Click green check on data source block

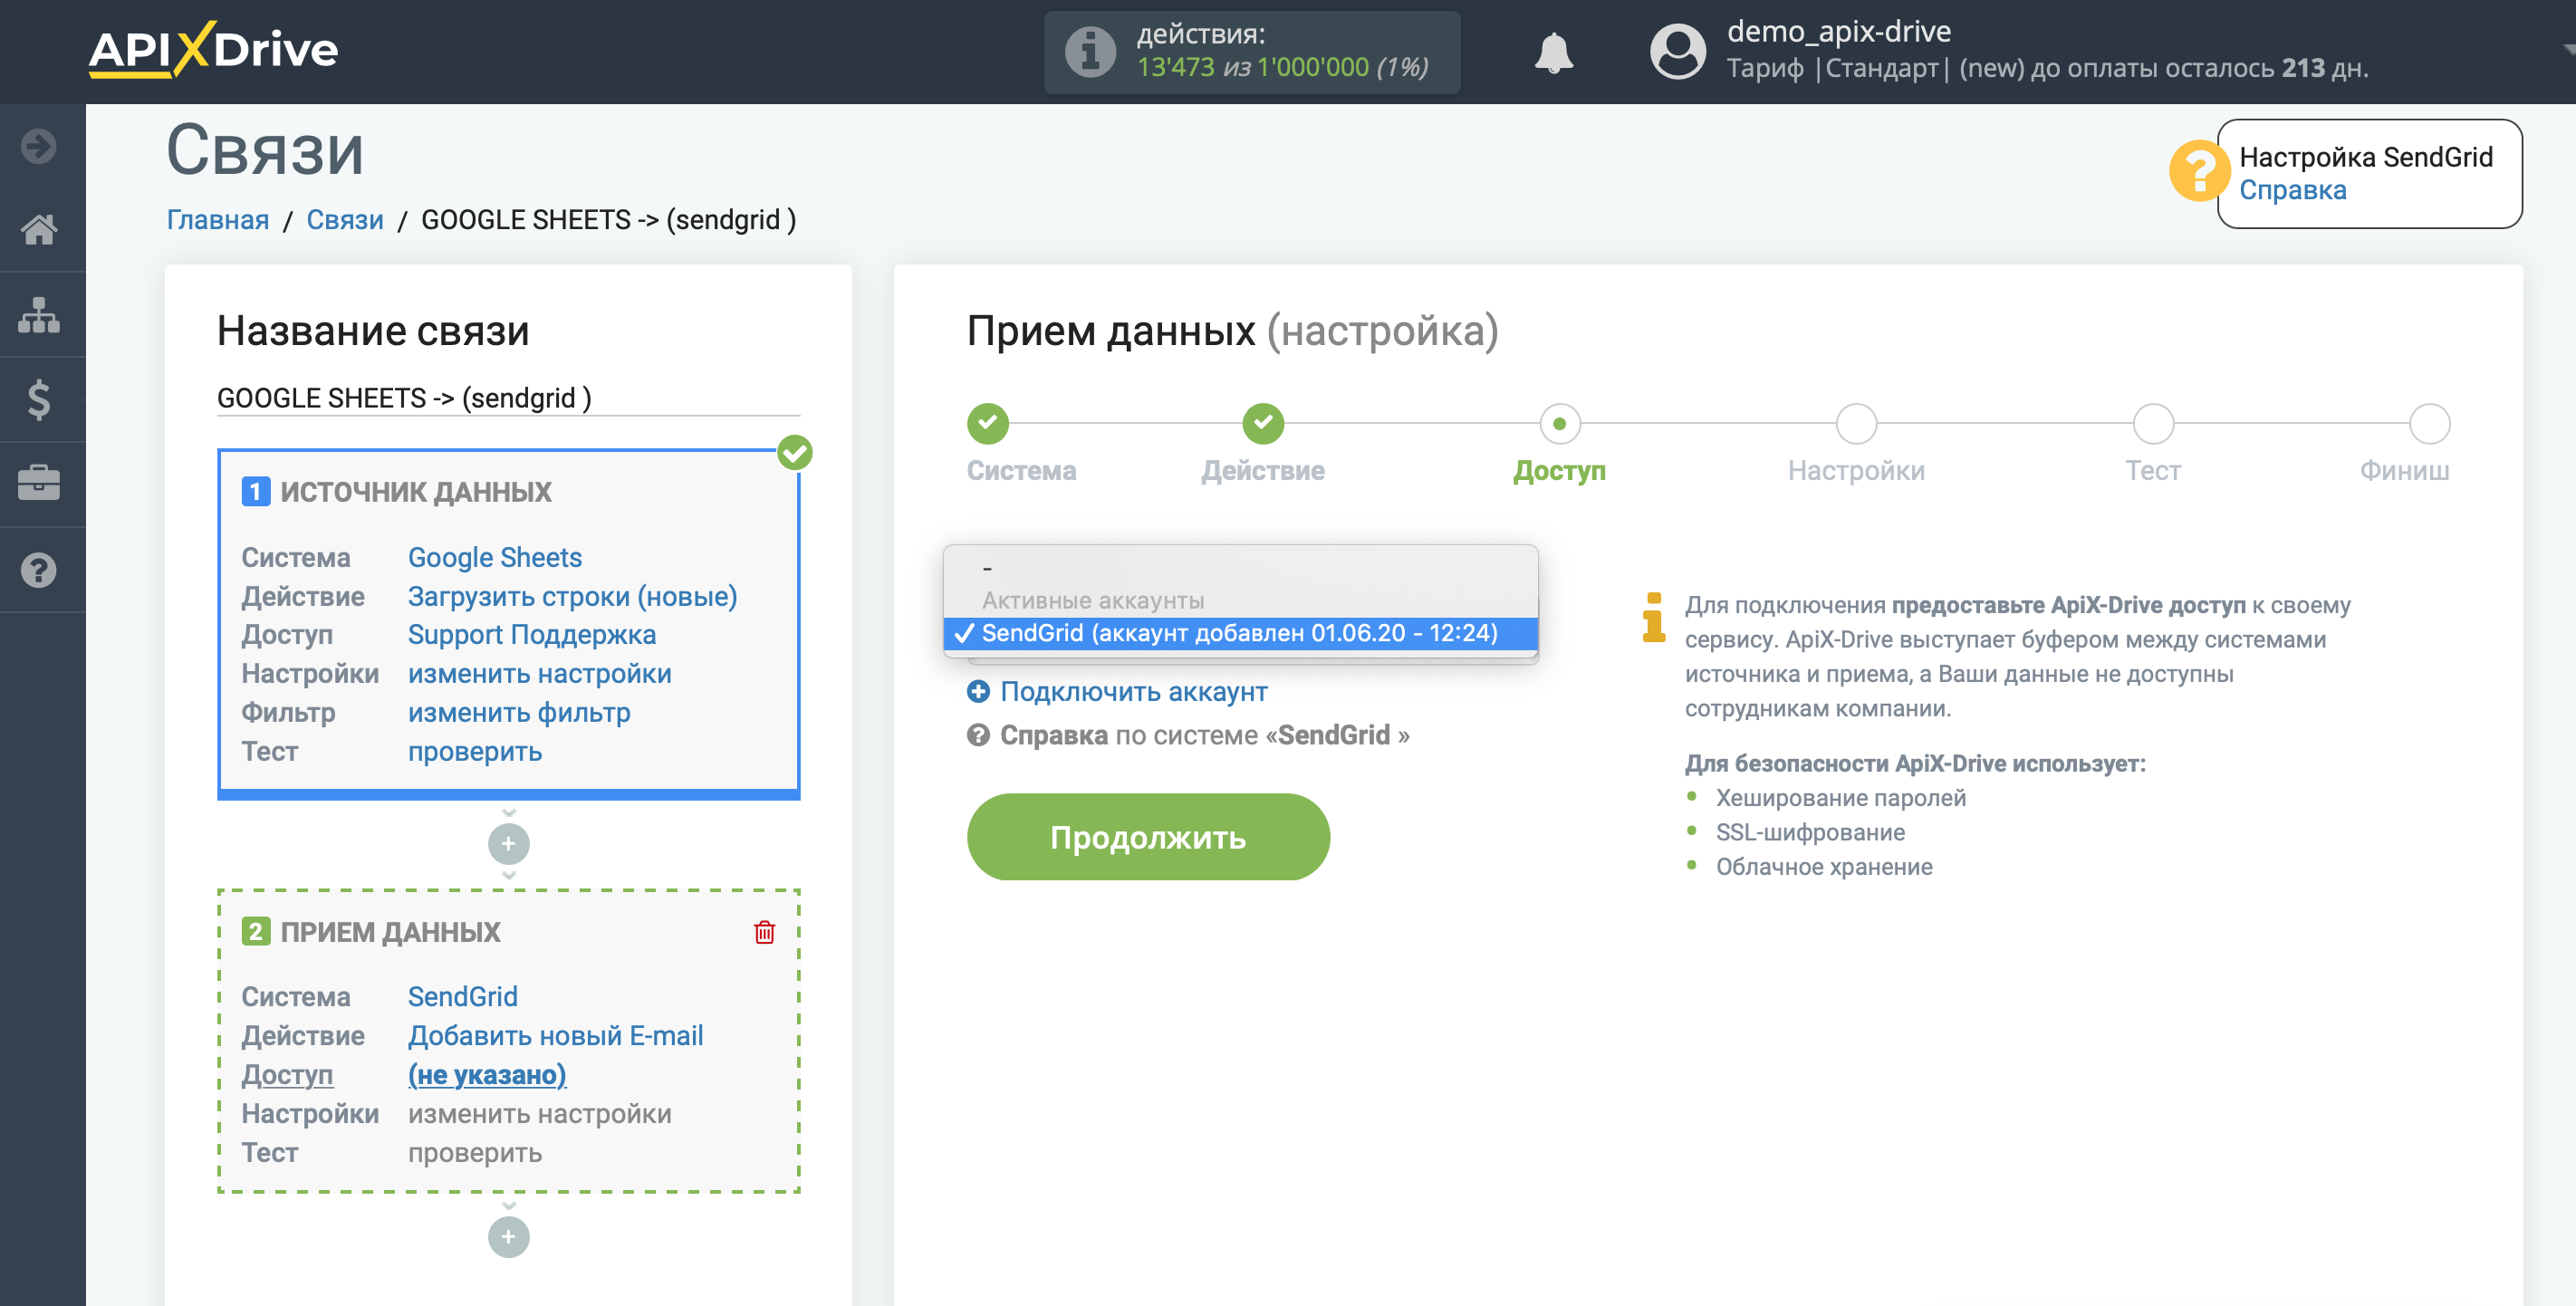[795, 453]
